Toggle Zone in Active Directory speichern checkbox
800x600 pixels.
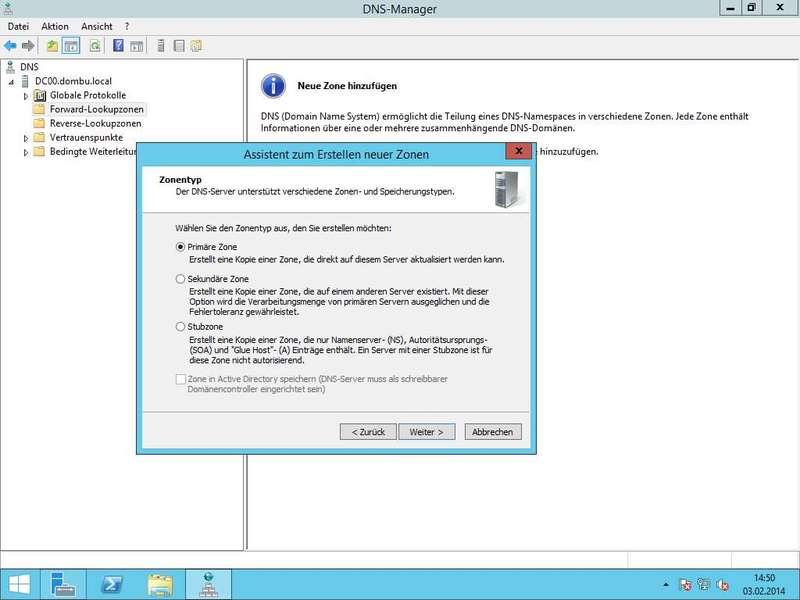coord(181,379)
